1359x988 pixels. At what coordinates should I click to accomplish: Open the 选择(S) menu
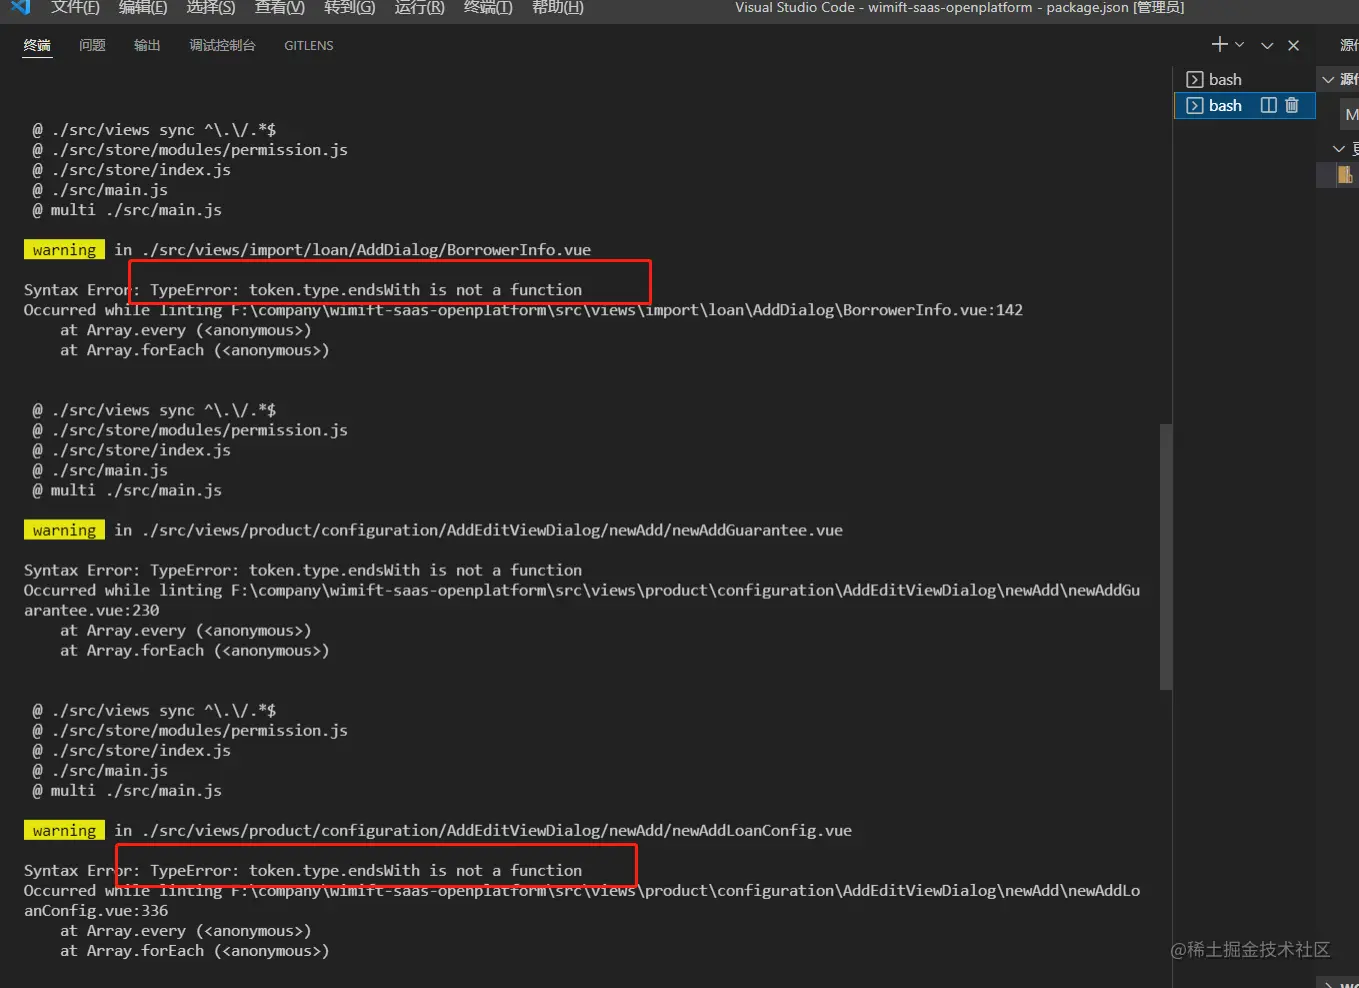click(x=211, y=8)
